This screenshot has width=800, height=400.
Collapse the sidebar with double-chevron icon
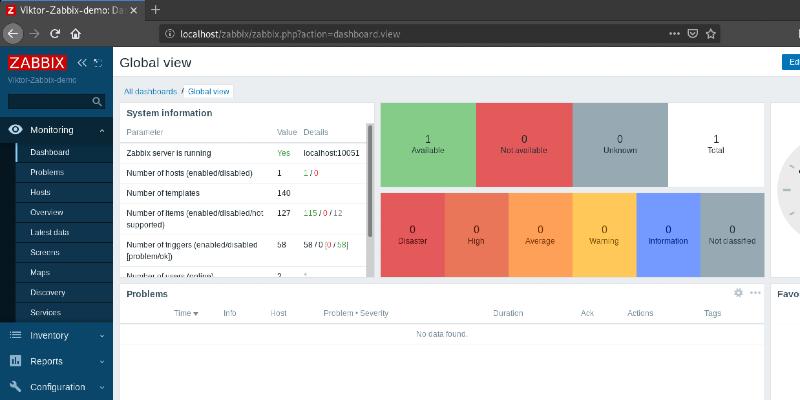(x=82, y=62)
